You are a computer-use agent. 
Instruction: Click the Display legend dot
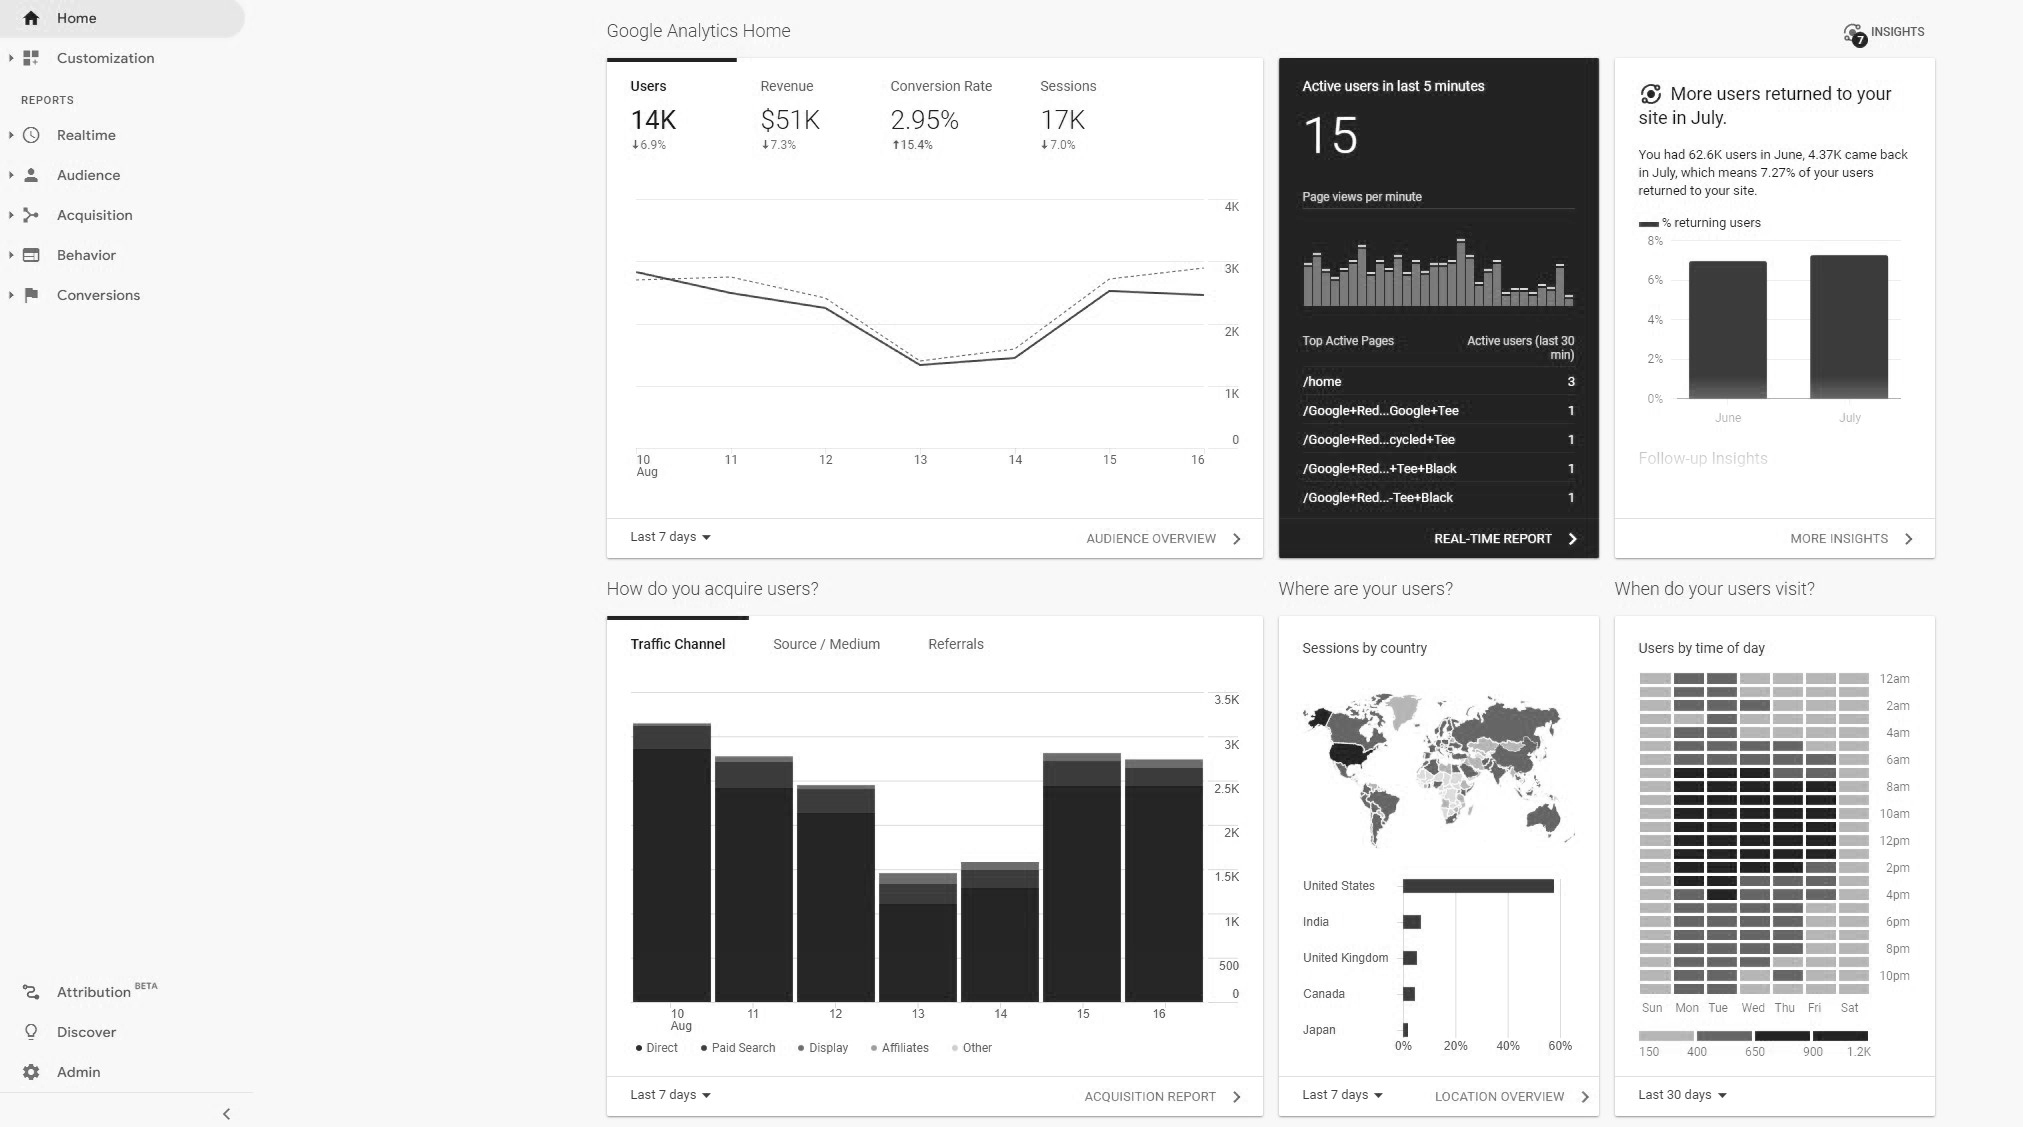click(x=801, y=1048)
